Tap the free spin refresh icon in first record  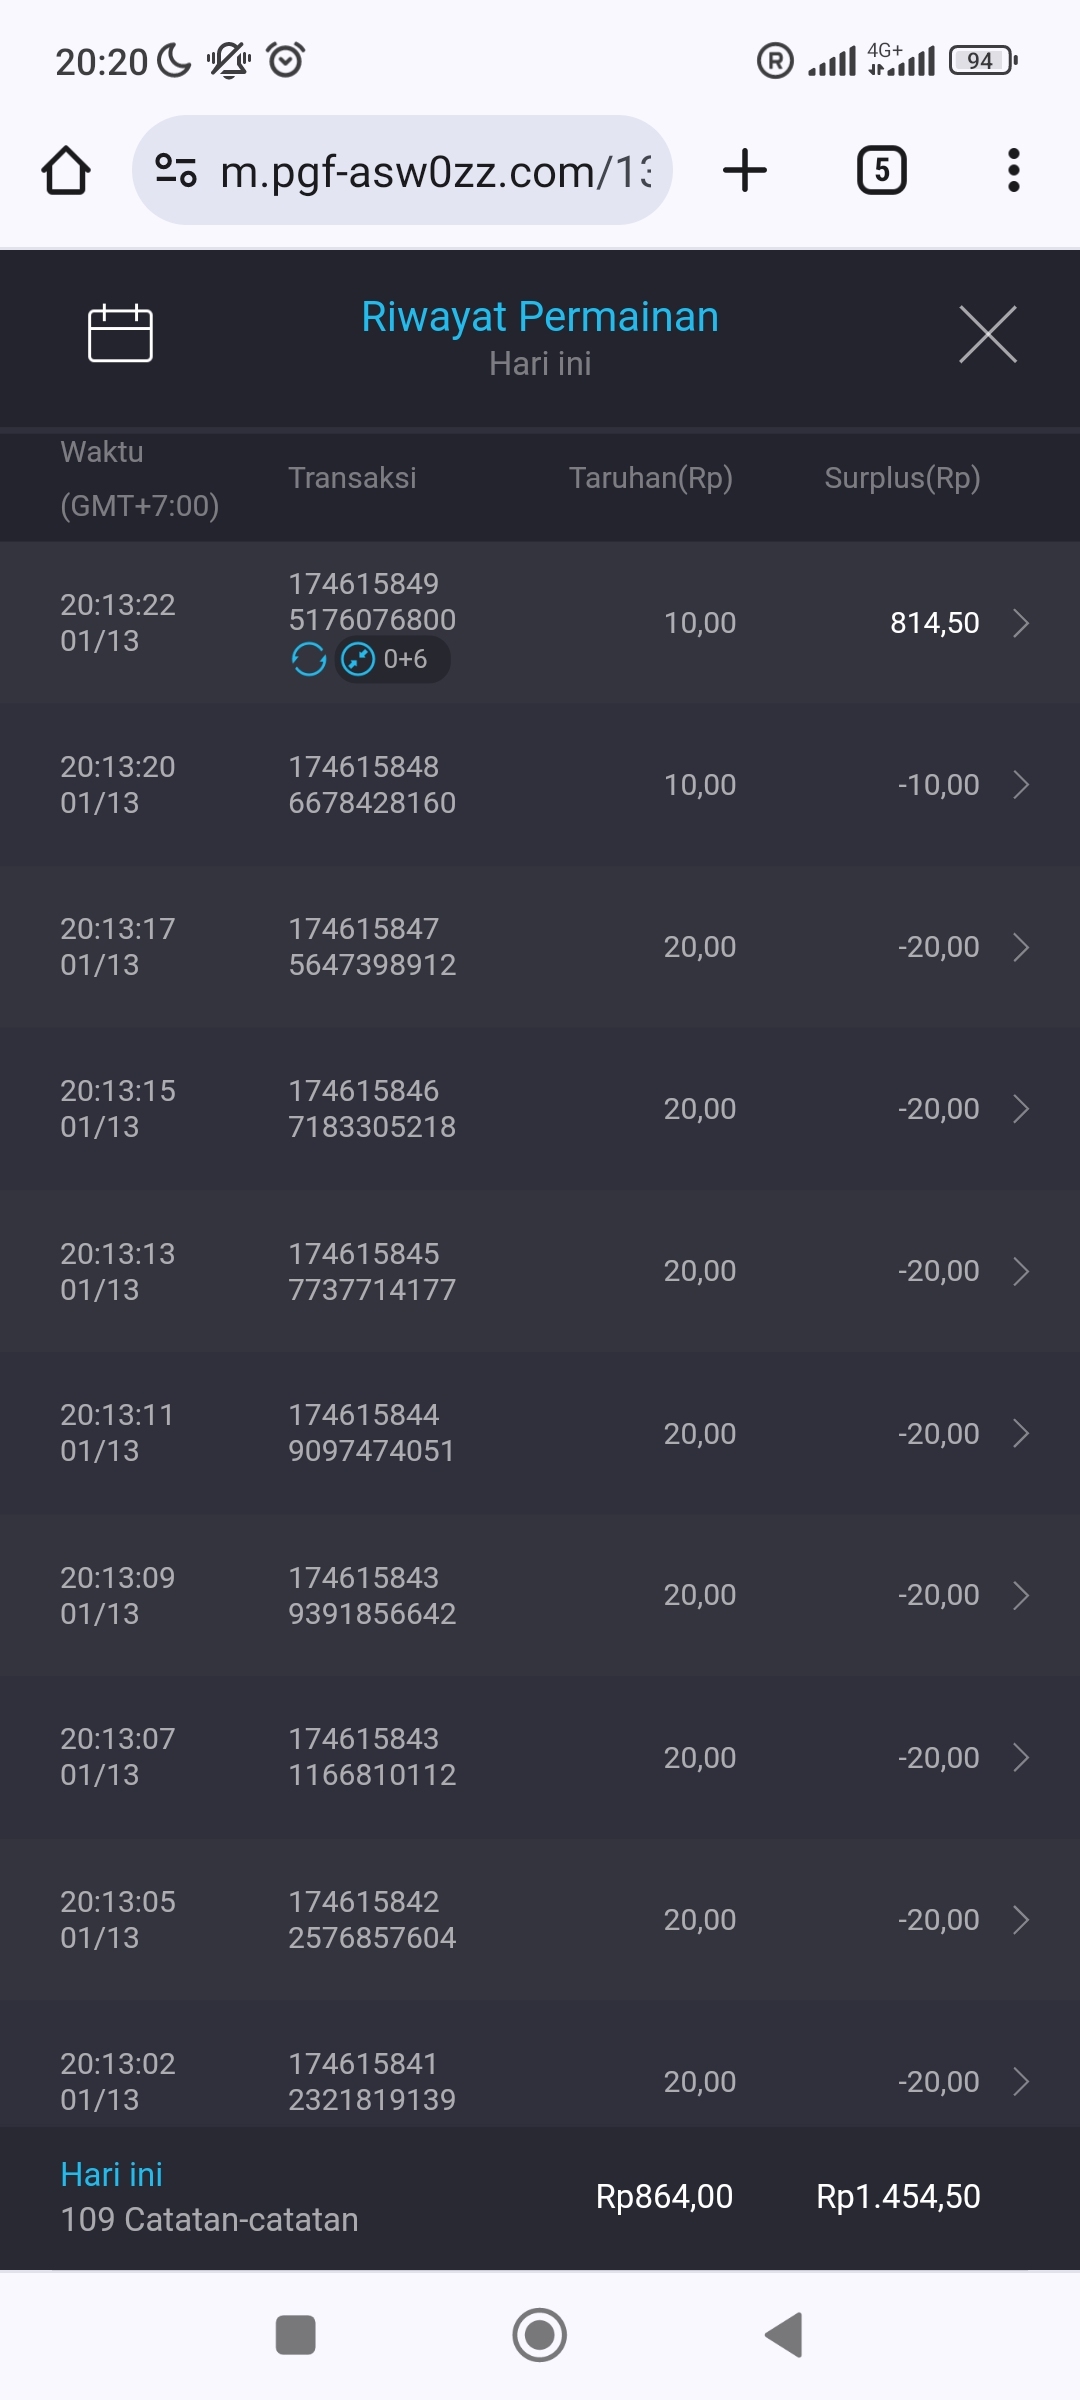pyautogui.click(x=309, y=659)
